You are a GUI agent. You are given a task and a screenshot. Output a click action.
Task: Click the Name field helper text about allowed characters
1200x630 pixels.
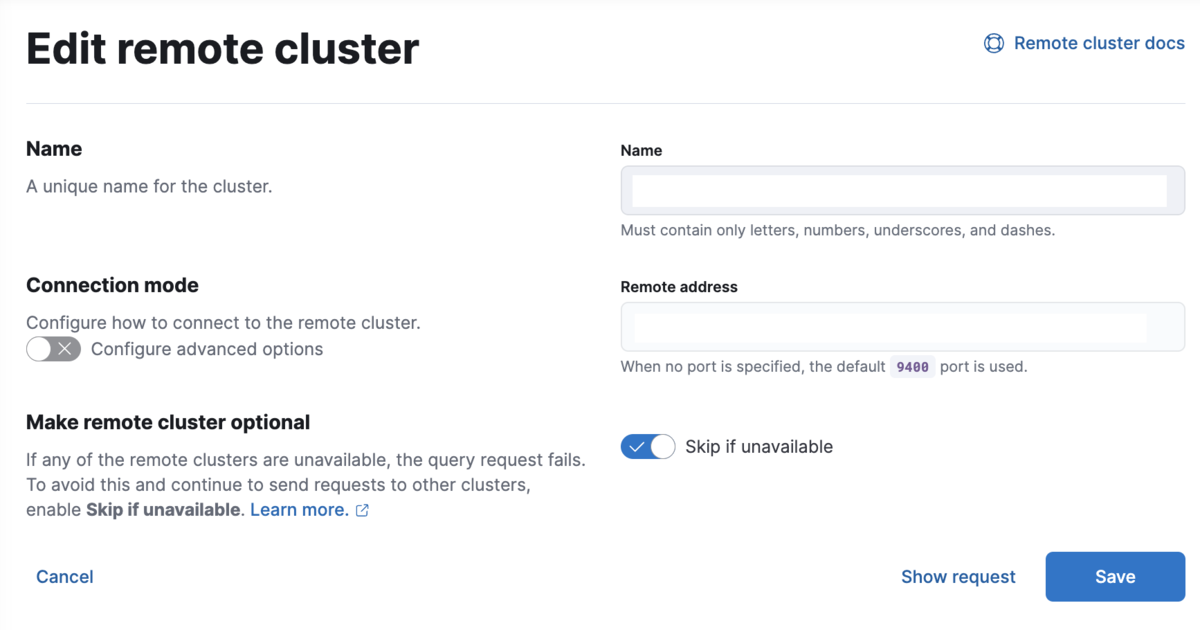click(x=838, y=230)
